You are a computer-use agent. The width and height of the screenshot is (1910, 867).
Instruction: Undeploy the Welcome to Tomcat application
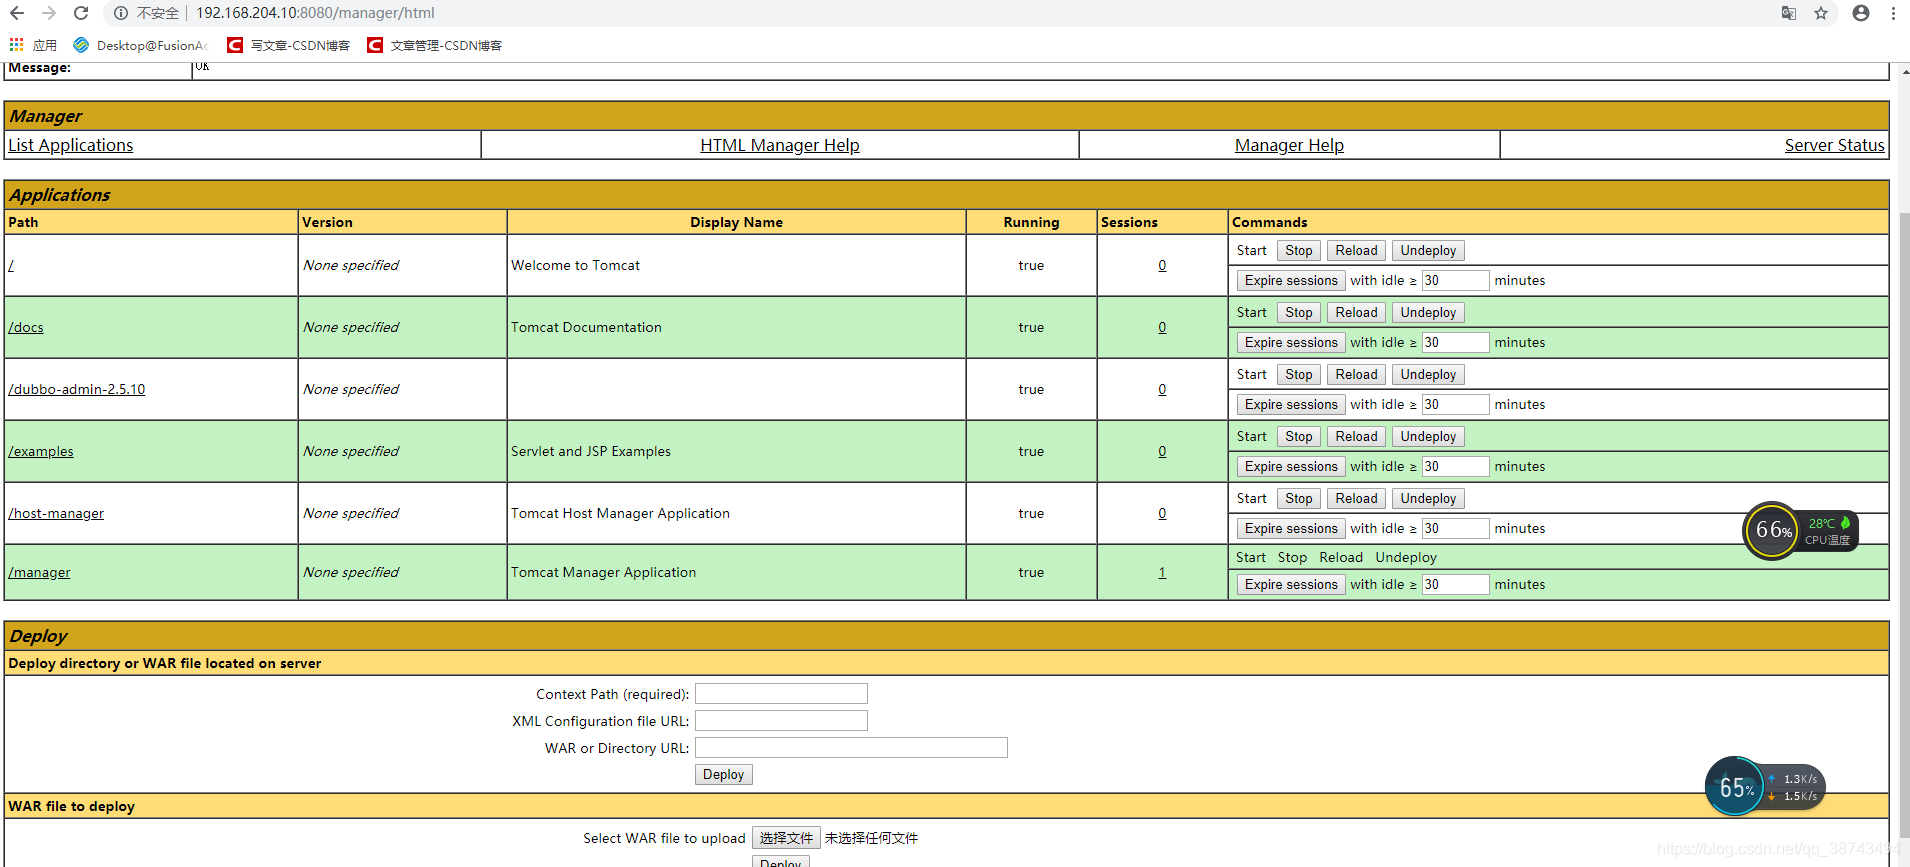pyautogui.click(x=1428, y=251)
